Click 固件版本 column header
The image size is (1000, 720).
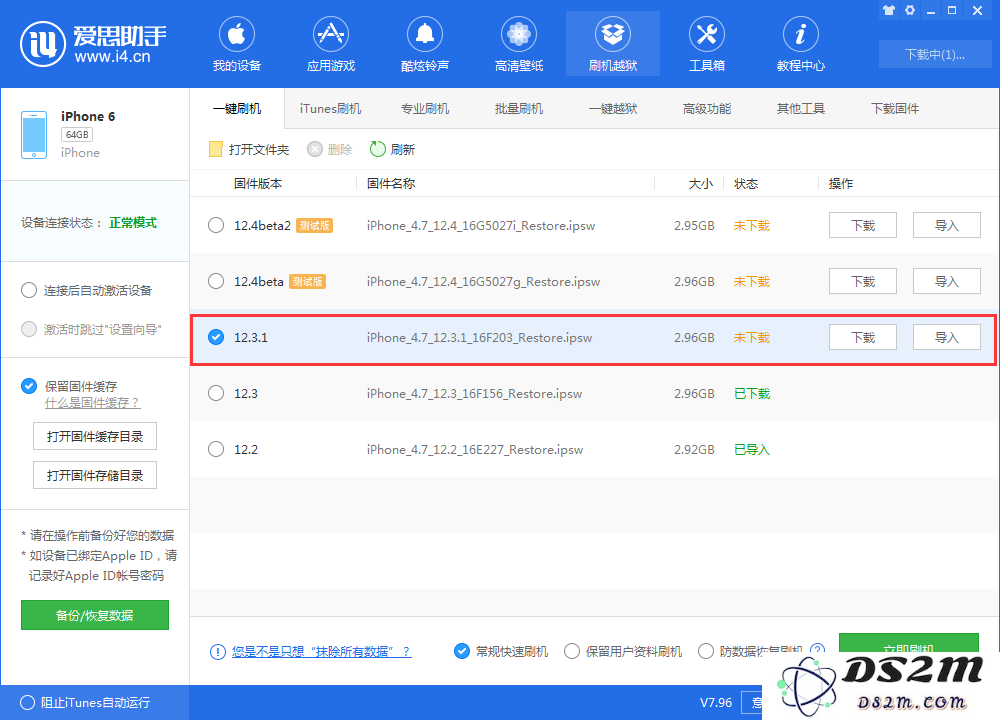pos(258,184)
